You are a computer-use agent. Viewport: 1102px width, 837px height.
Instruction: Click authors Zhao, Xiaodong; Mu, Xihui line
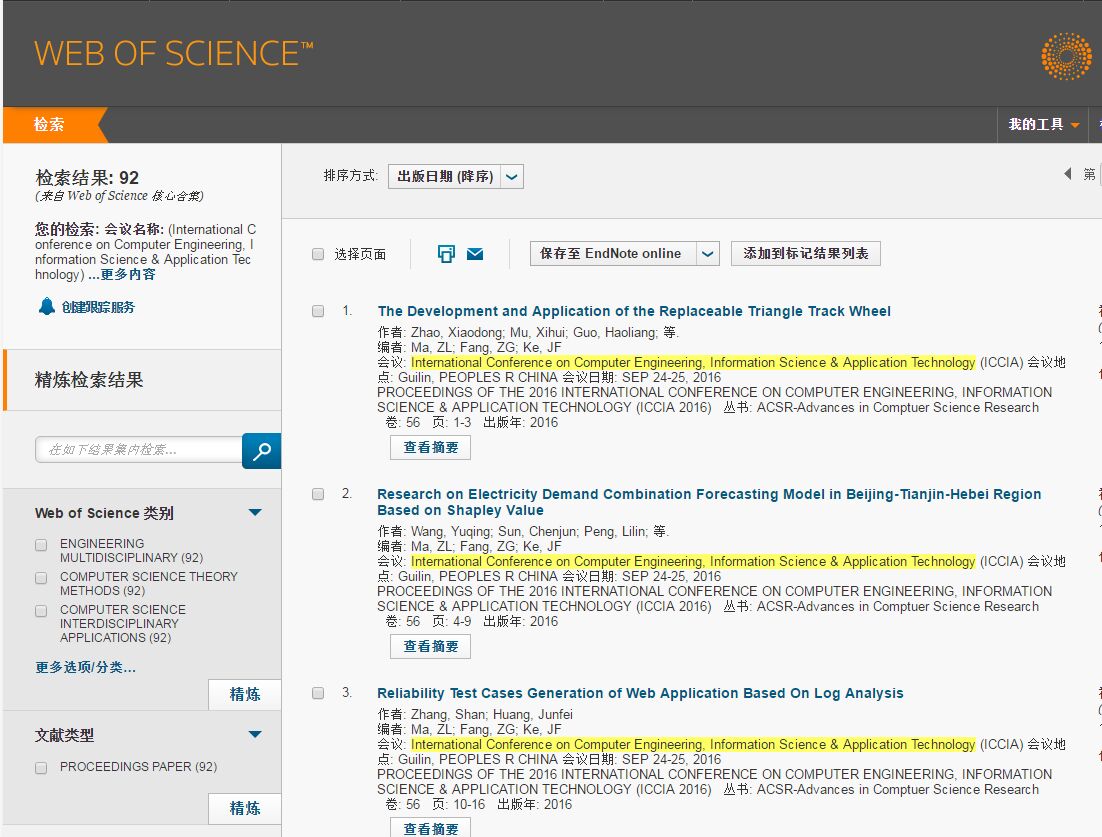[x=527, y=332]
